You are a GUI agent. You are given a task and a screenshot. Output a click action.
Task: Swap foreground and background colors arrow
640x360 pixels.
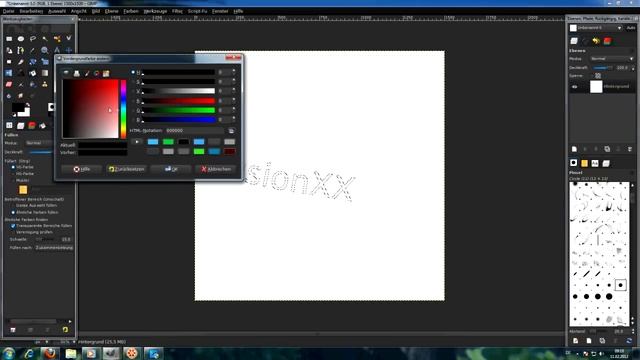point(28,105)
